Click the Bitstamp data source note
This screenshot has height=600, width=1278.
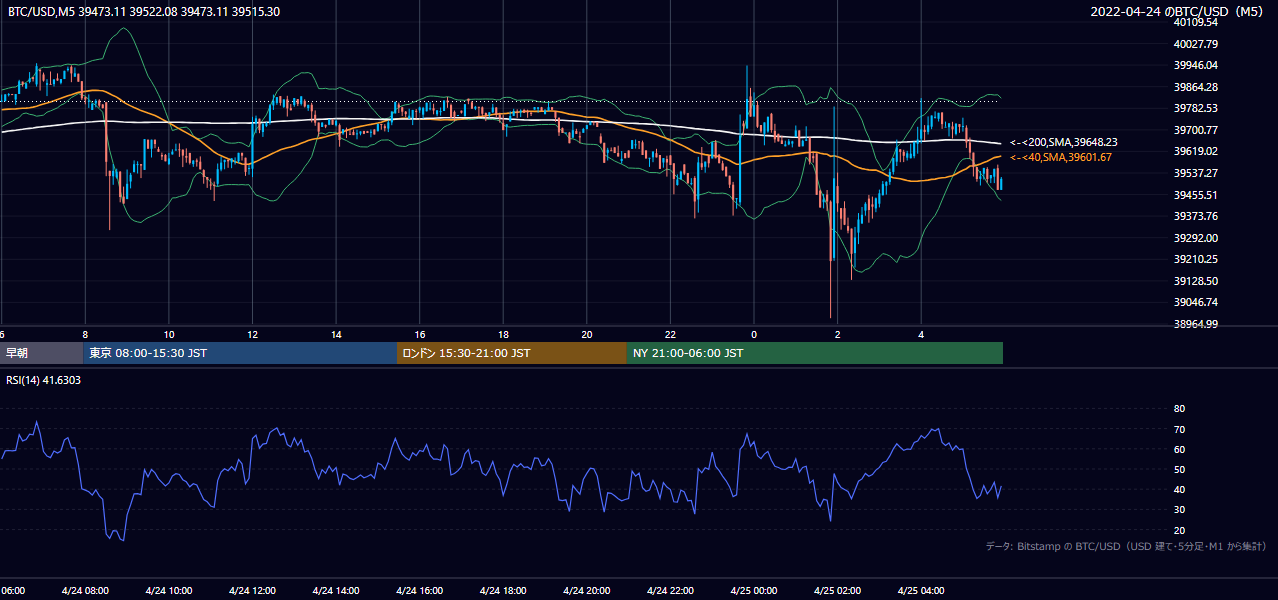click(1126, 547)
